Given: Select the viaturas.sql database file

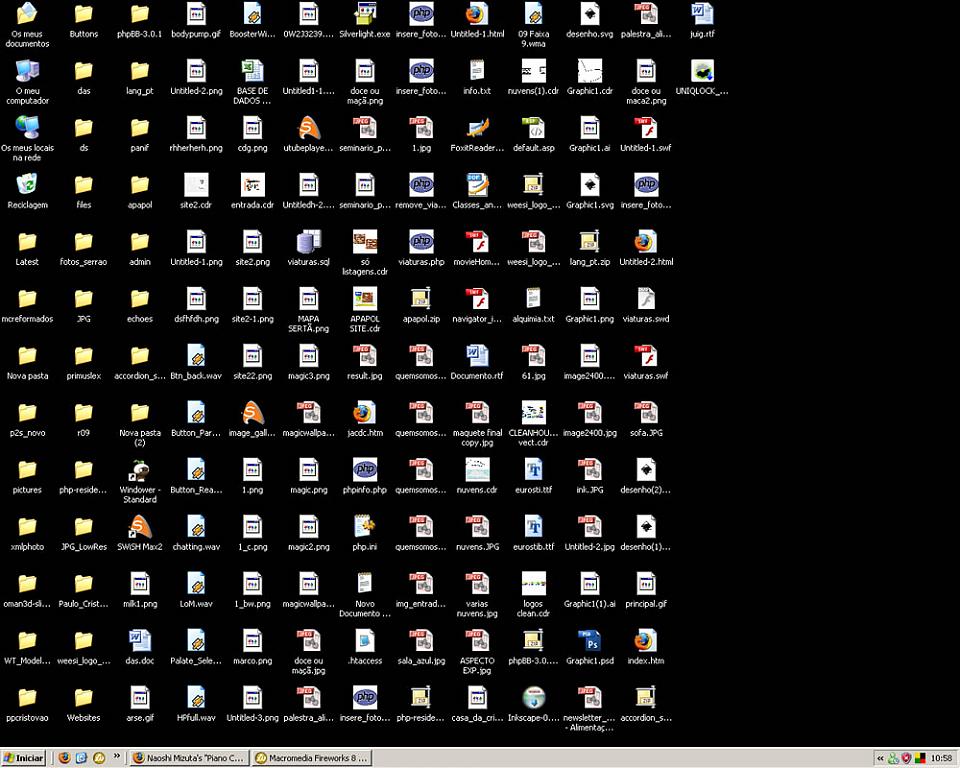Looking at the screenshot, I should tap(309, 242).
